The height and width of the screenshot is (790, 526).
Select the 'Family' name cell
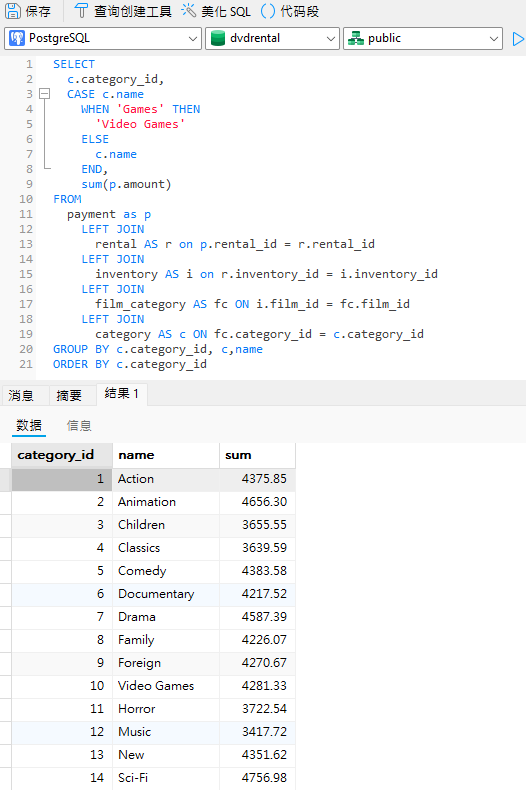tap(166, 640)
